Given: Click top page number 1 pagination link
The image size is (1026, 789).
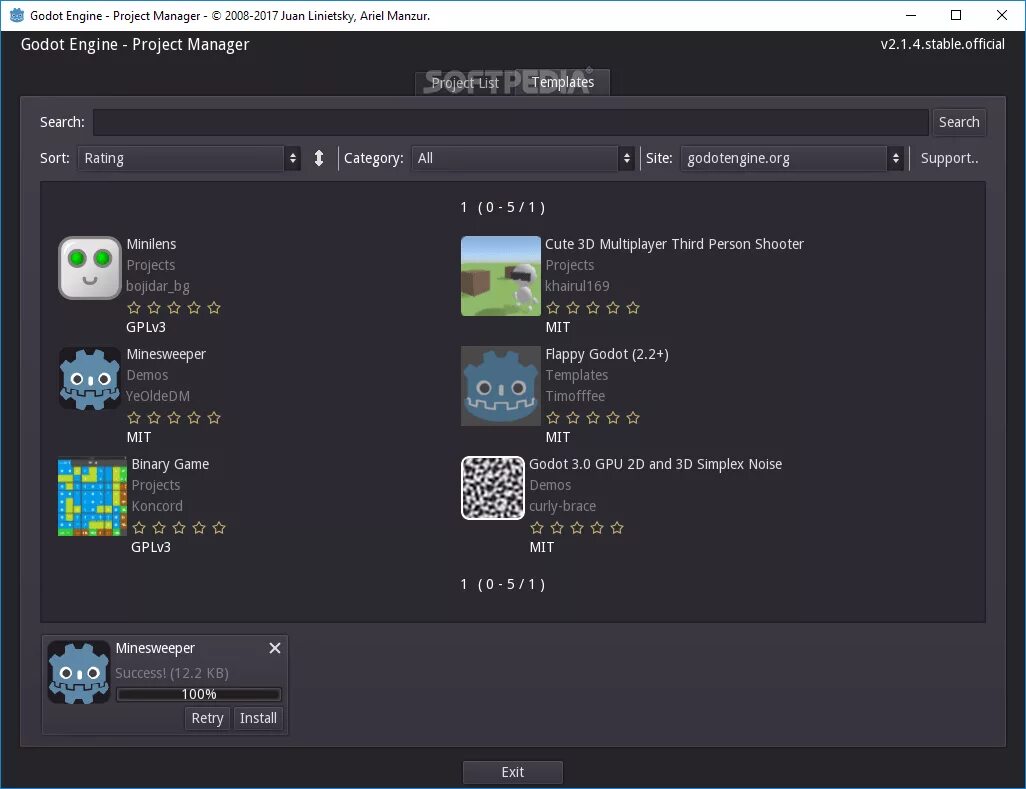Looking at the screenshot, I should click(x=464, y=207).
